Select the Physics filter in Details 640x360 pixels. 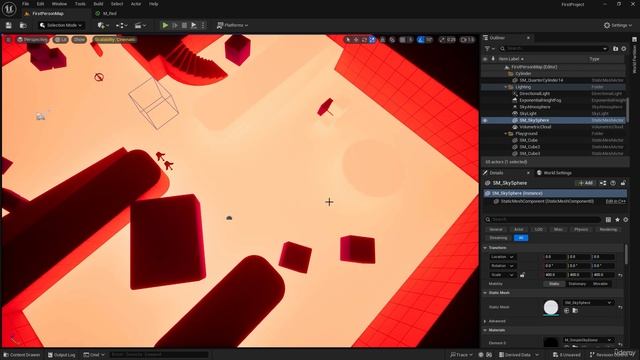581,229
